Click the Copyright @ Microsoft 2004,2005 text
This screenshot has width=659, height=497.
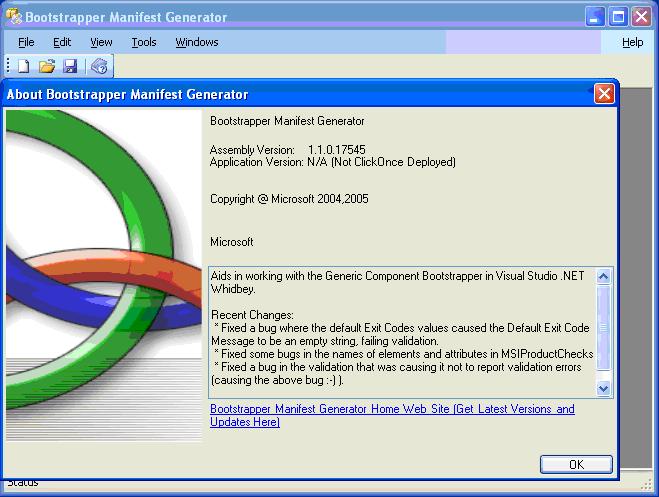coord(289,199)
